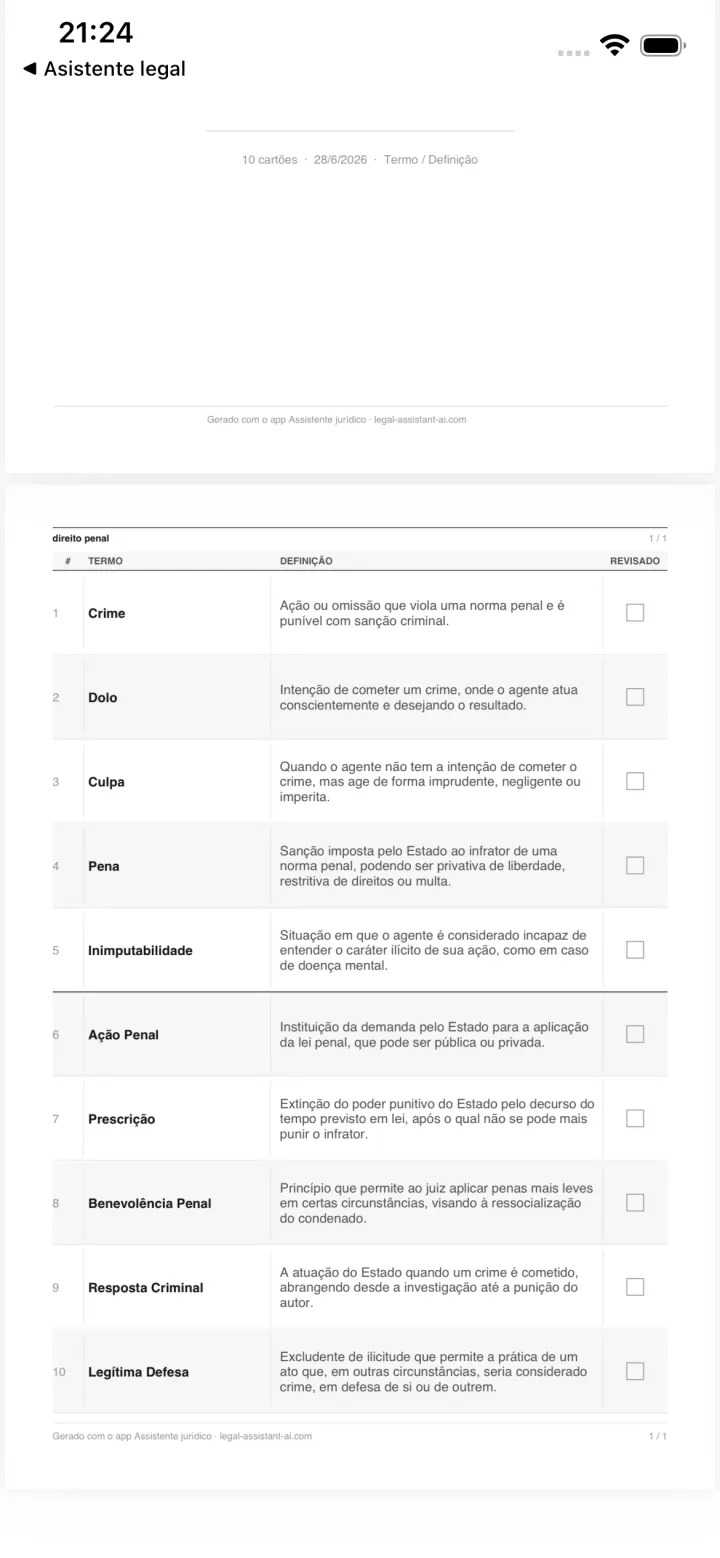
Task: Tap the back arrow to Asistente legal
Action: point(30,69)
